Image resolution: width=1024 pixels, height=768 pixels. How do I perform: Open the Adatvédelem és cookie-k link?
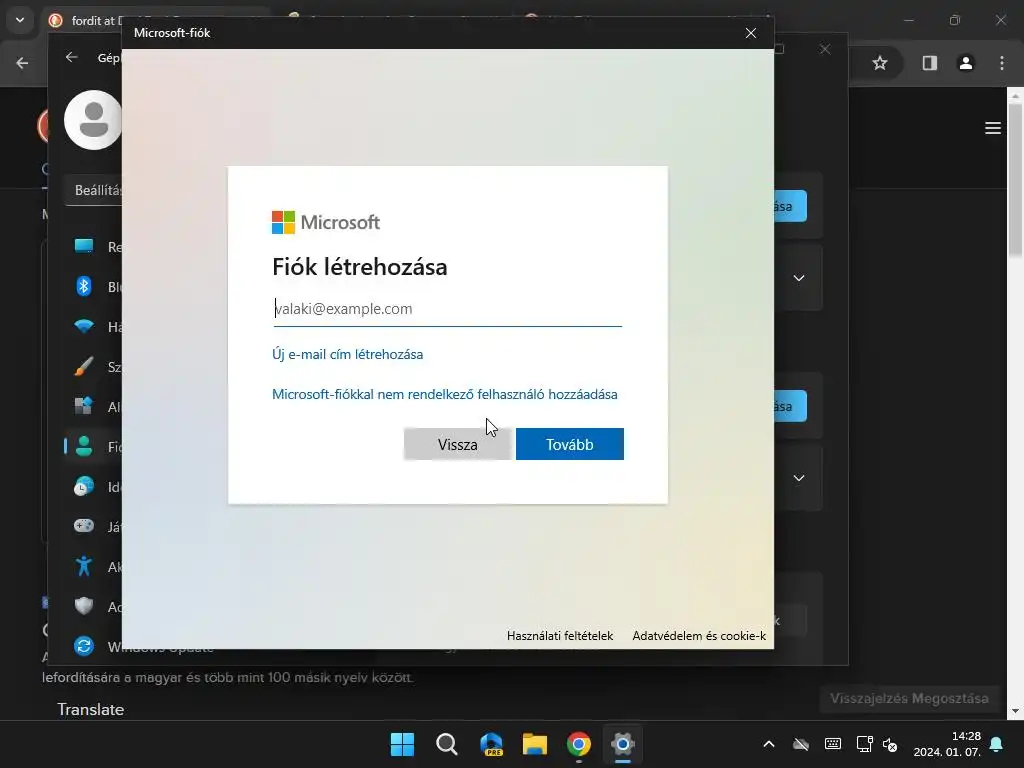pos(699,635)
